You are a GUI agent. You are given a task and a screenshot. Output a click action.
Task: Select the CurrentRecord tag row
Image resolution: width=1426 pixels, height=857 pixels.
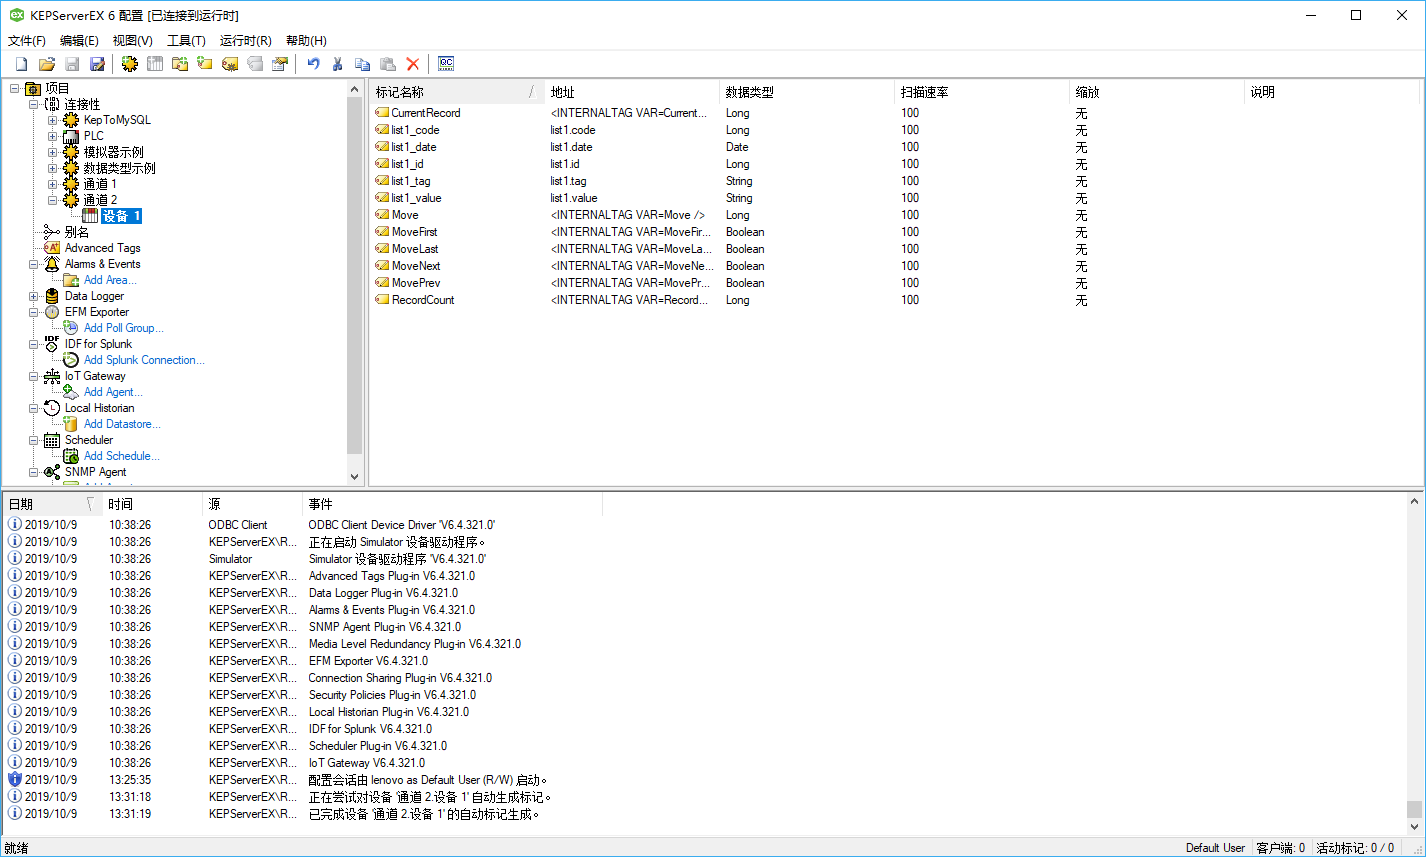click(420, 112)
